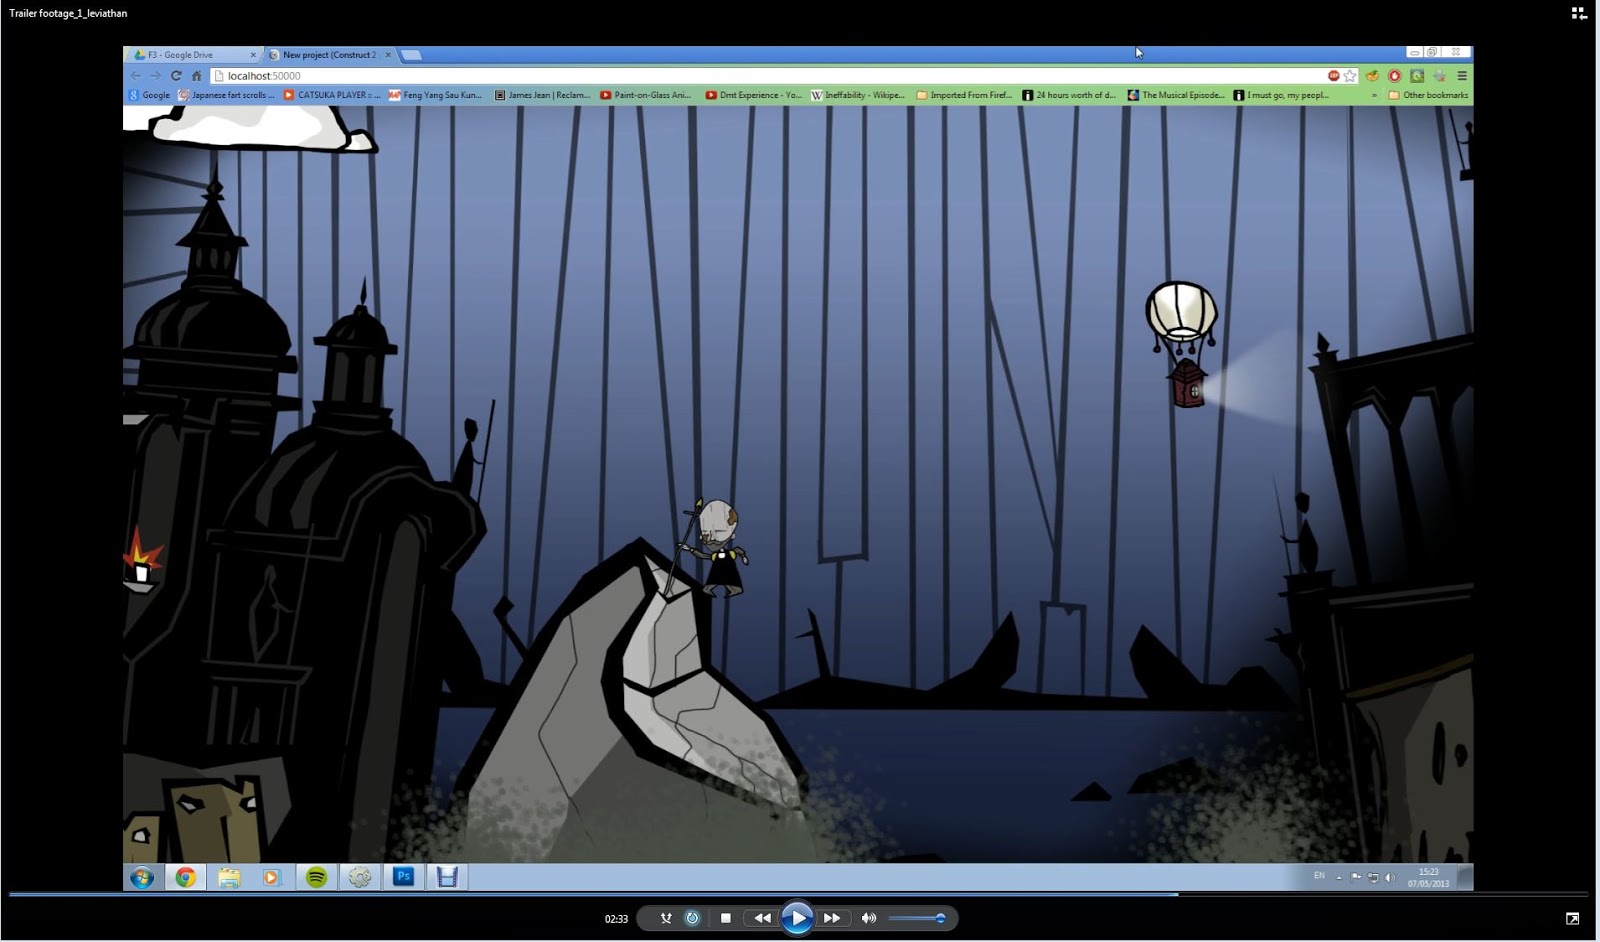Image resolution: width=1600 pixels, height=942 pixels.
Task: Close the New project tab
Action: click(388, 55)
